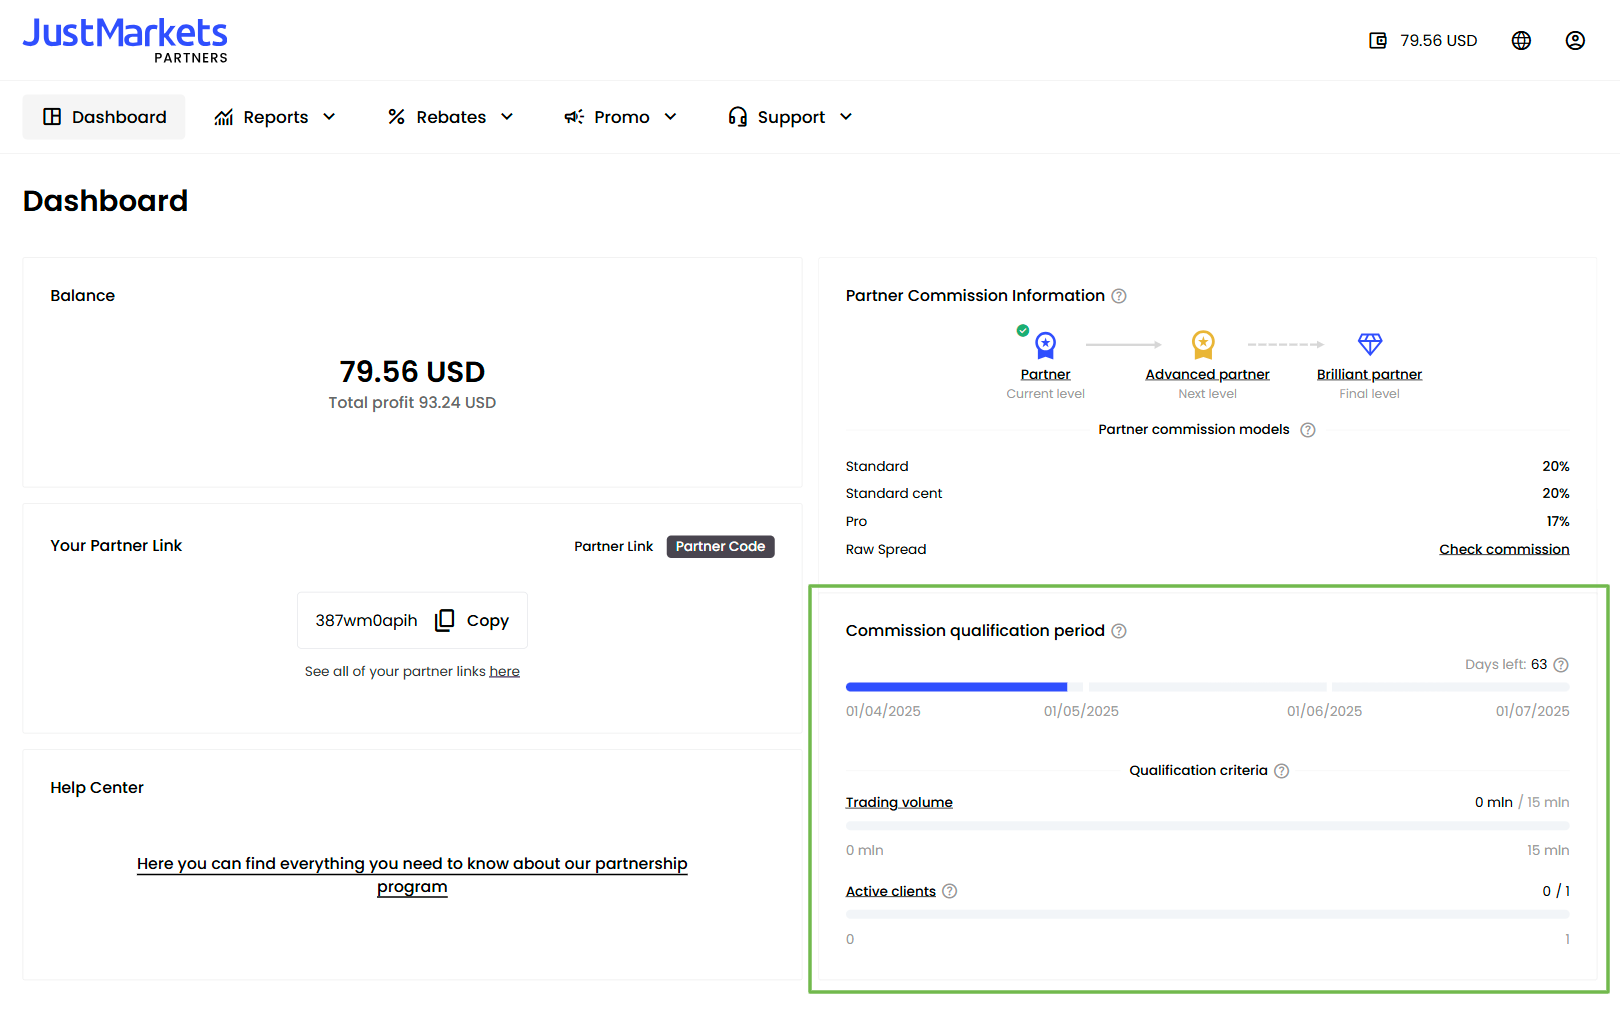Go to the Dashboard menu item

pos(104,117)
